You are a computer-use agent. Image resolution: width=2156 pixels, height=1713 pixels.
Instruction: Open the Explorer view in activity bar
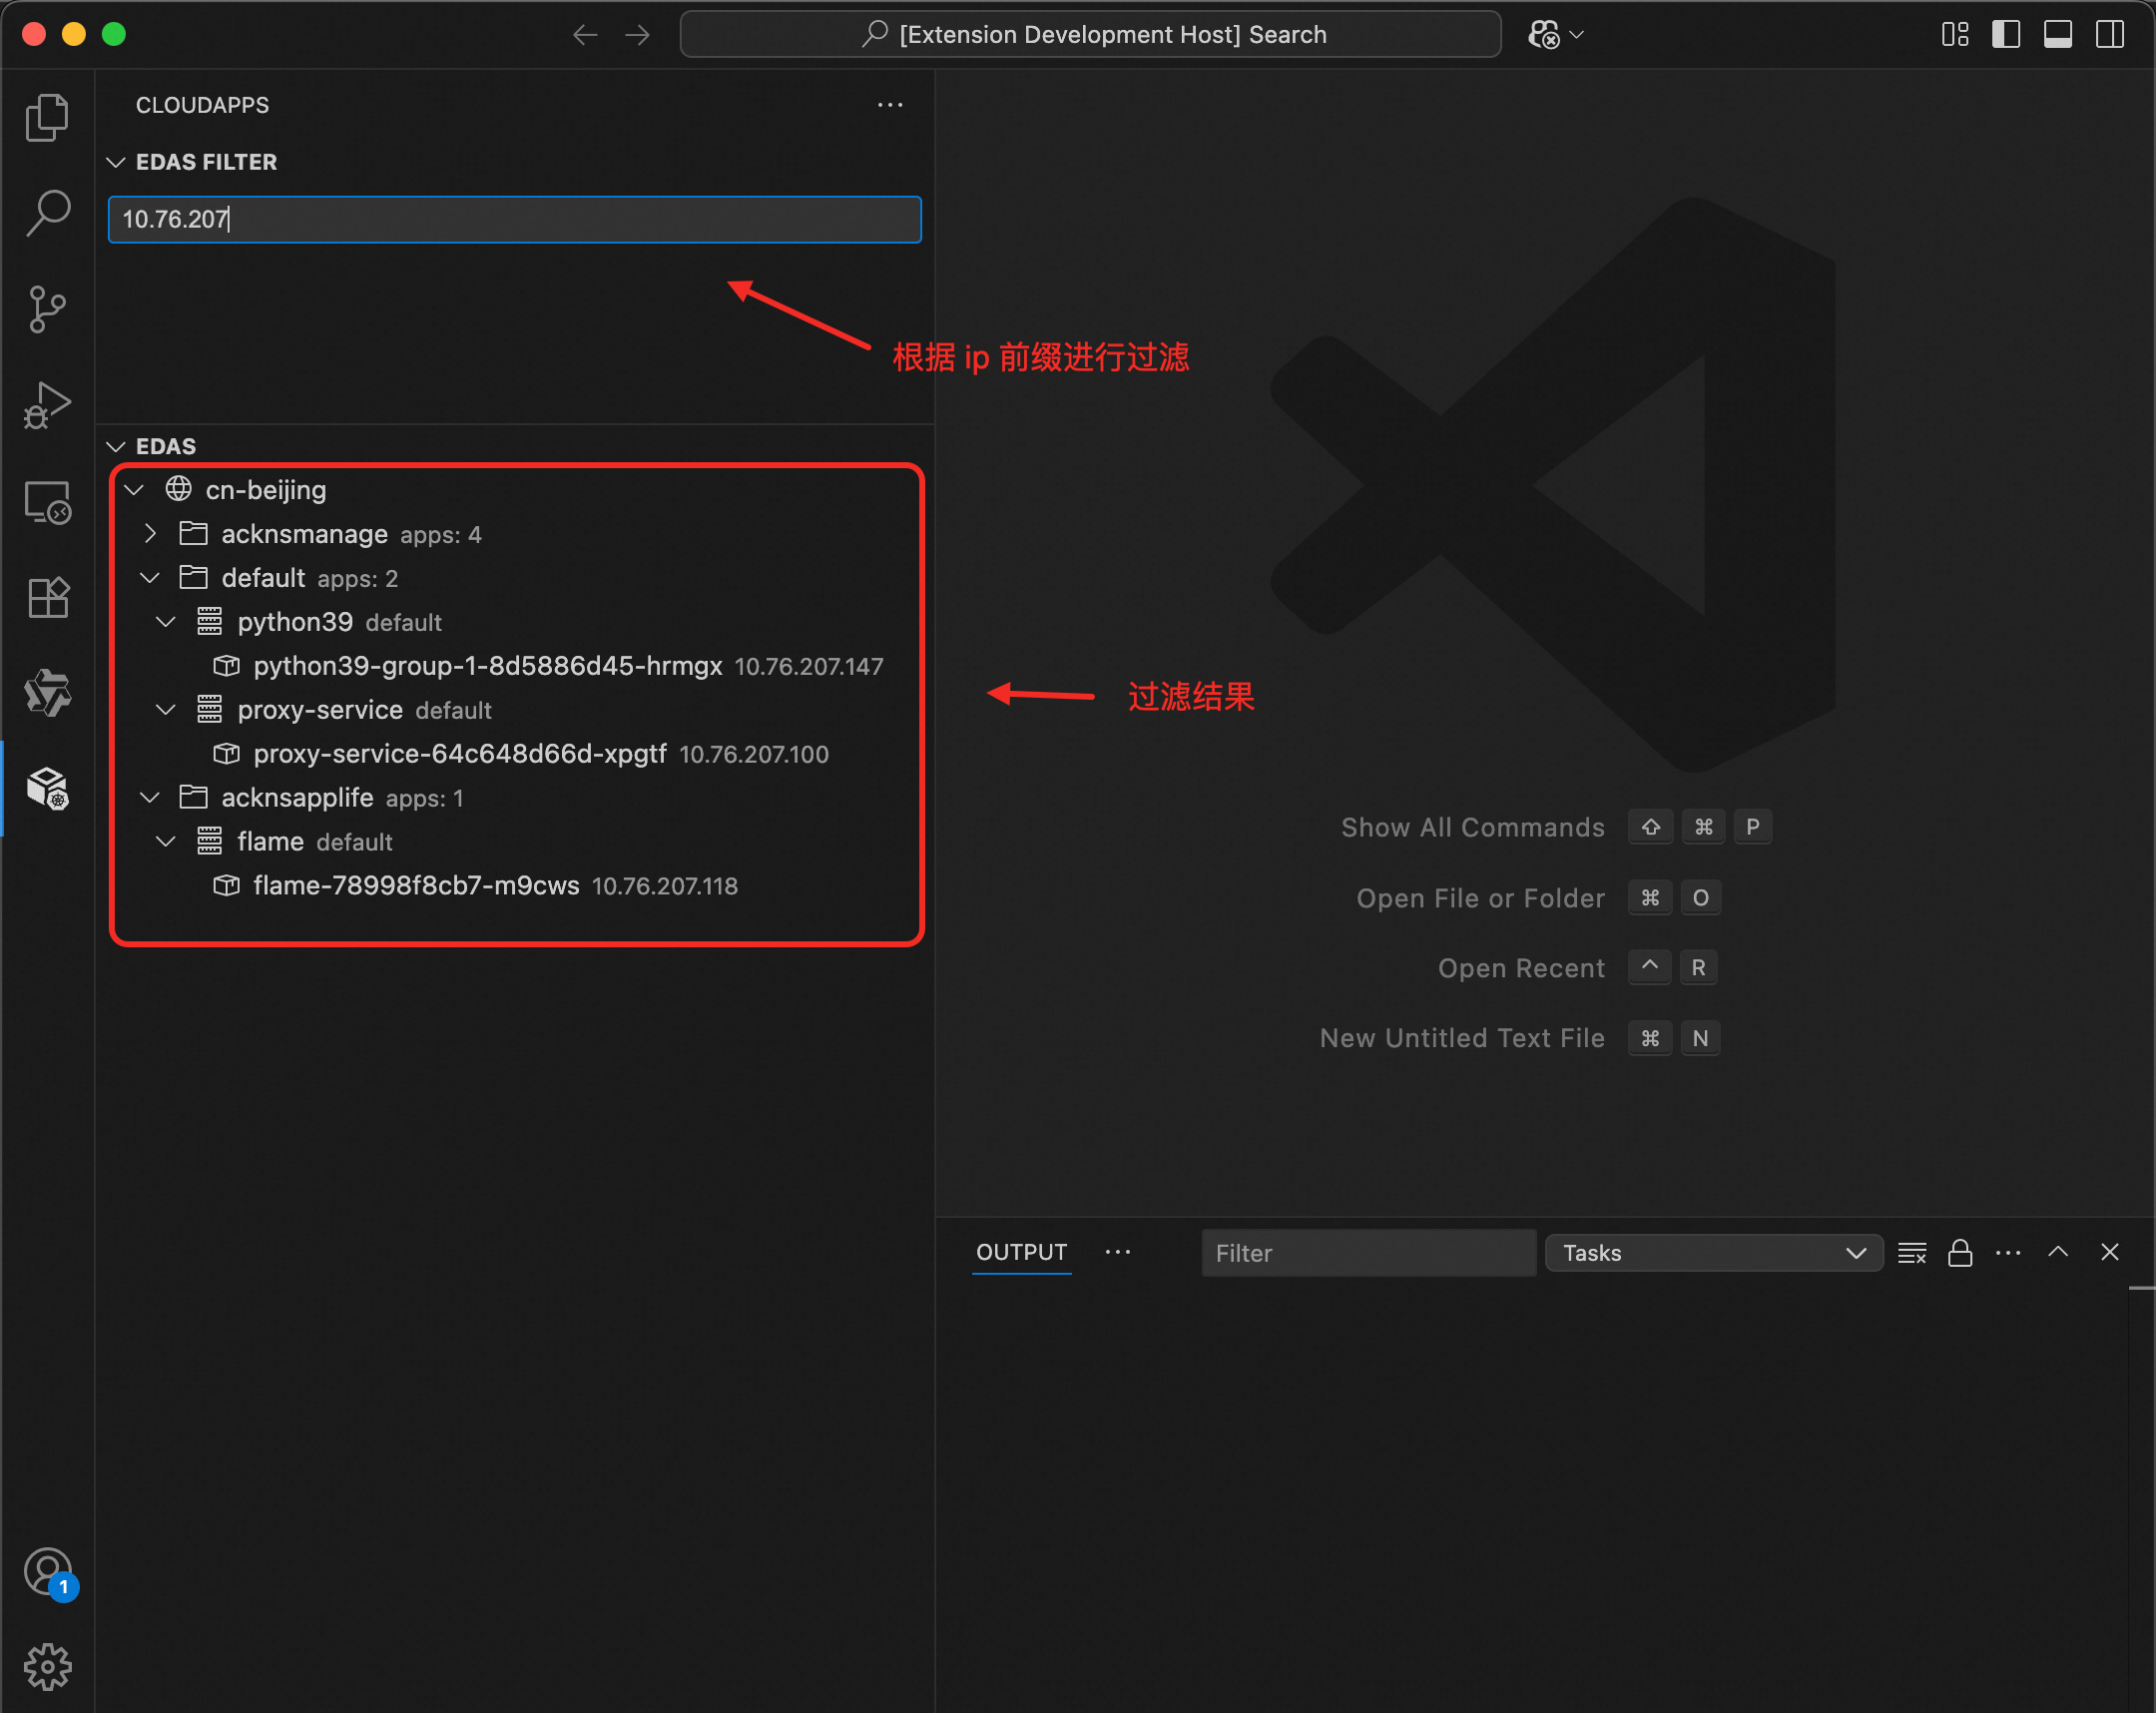point(47,118)
